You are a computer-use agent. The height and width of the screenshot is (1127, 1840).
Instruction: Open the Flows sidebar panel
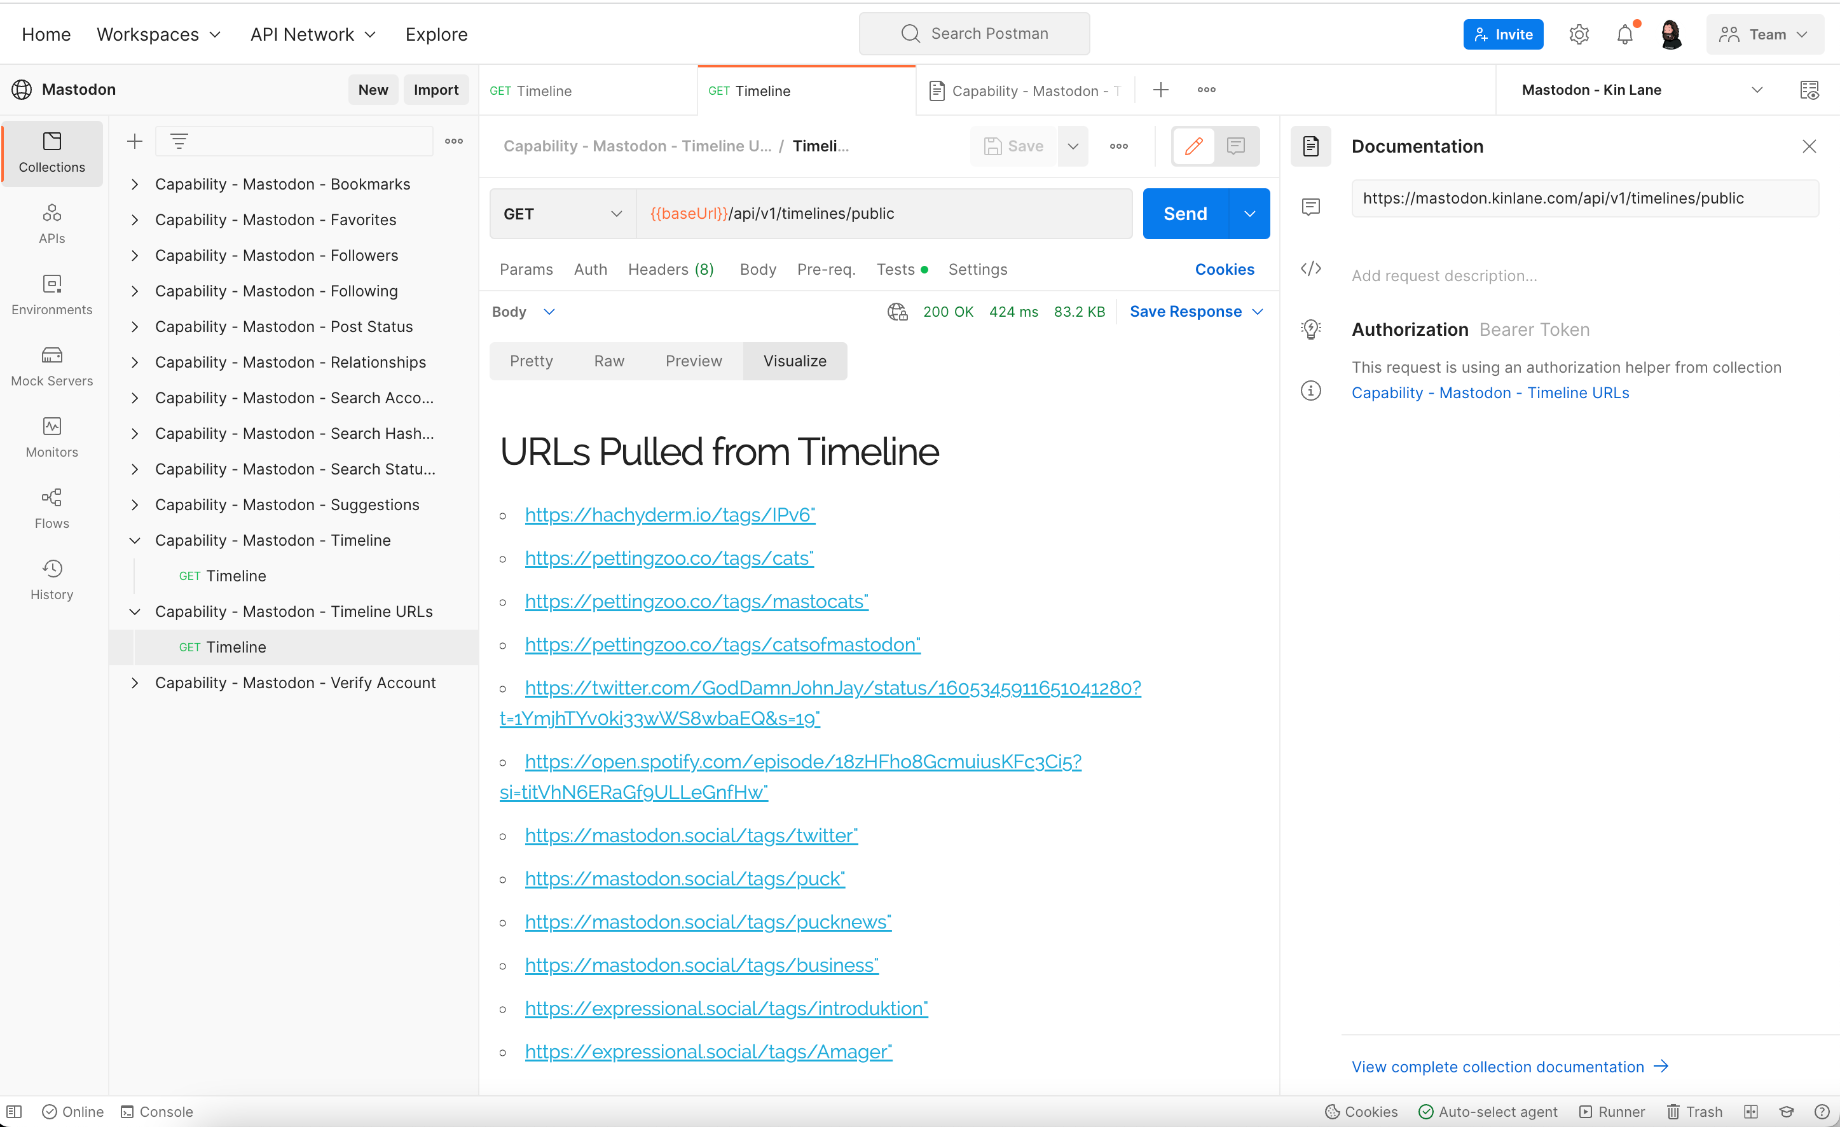tap(52, 508)
